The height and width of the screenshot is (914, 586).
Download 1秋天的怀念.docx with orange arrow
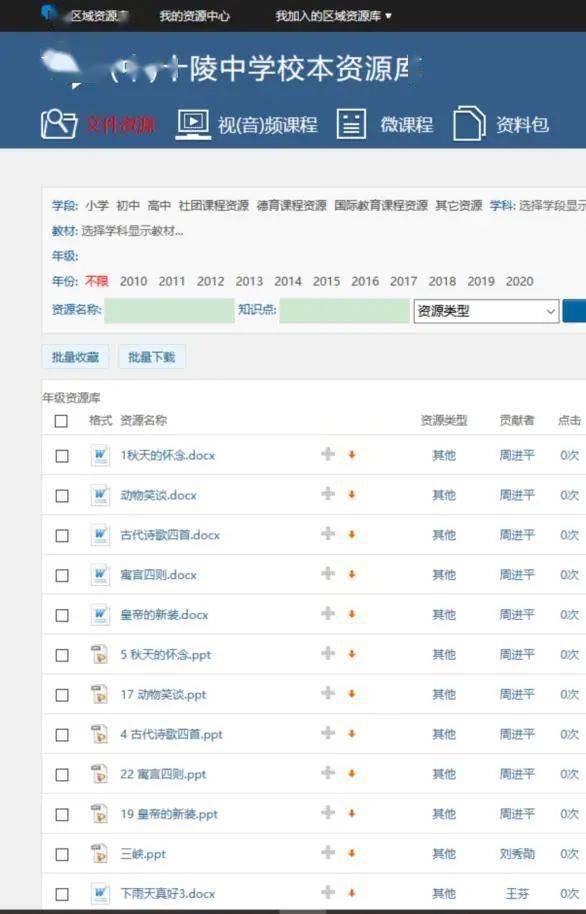(x=352, y=455)
